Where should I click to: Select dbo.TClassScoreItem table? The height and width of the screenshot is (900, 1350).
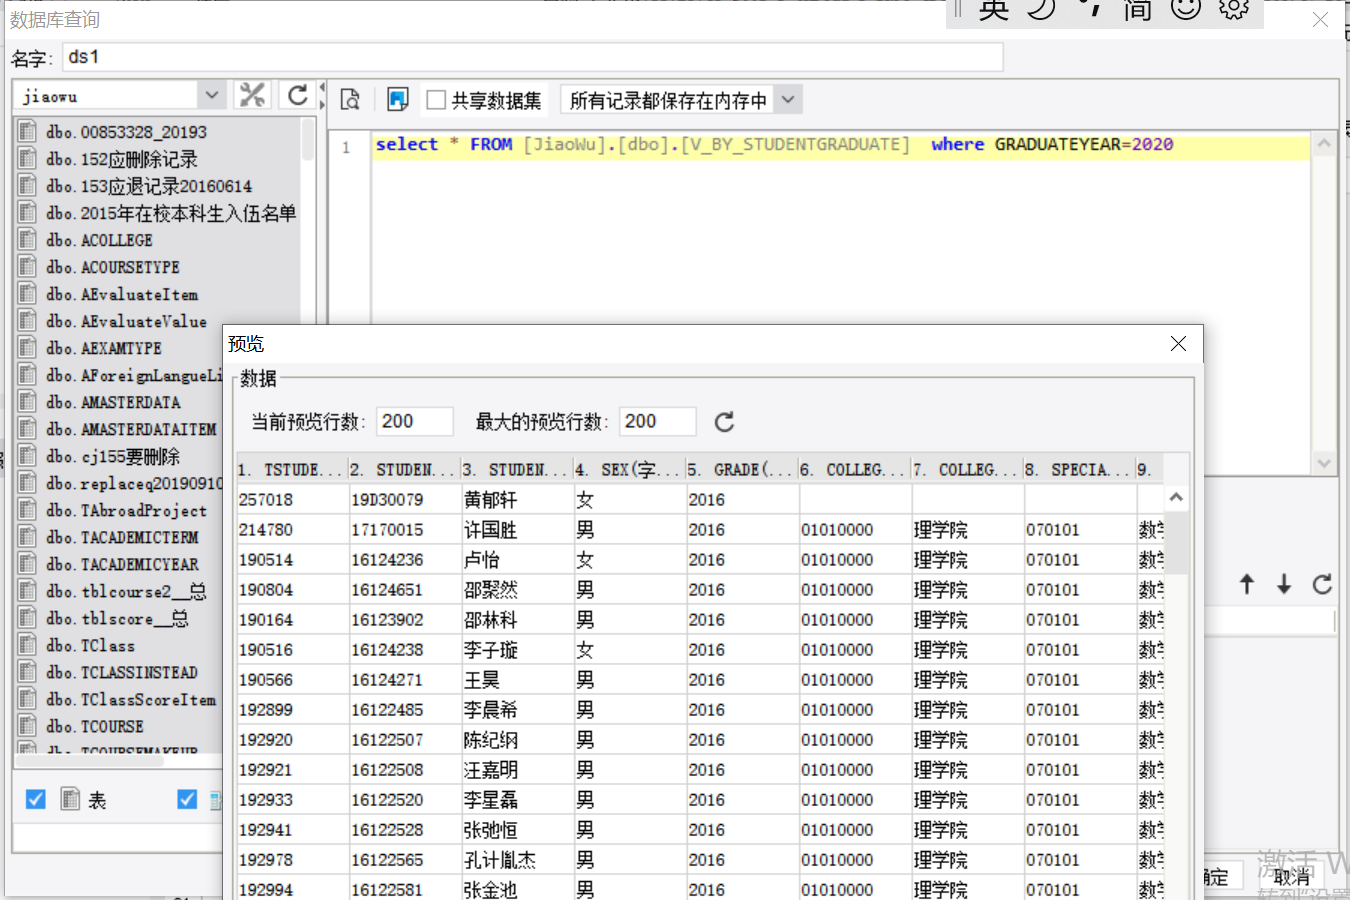click(131, 699)
